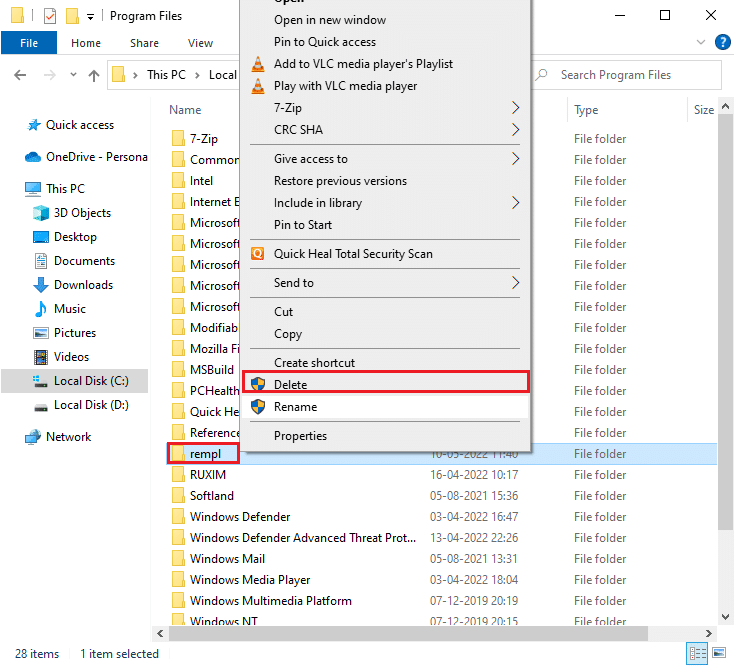Sort the list by the Size column header
Image resolution: width=735 pixels, height=666 pixels.
704,110
